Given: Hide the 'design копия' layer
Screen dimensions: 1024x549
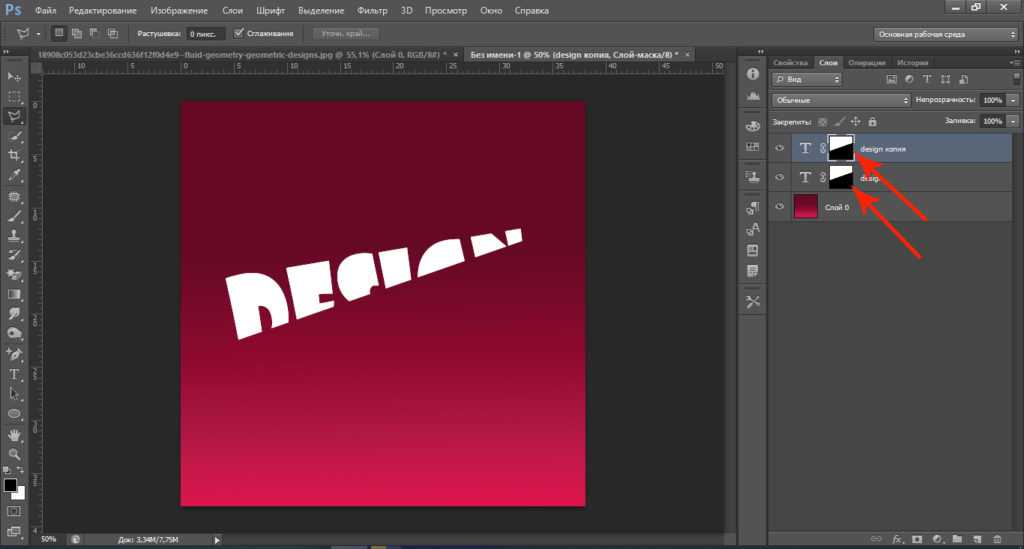Looking at the screenshot, I should click(x=781, y=148).
